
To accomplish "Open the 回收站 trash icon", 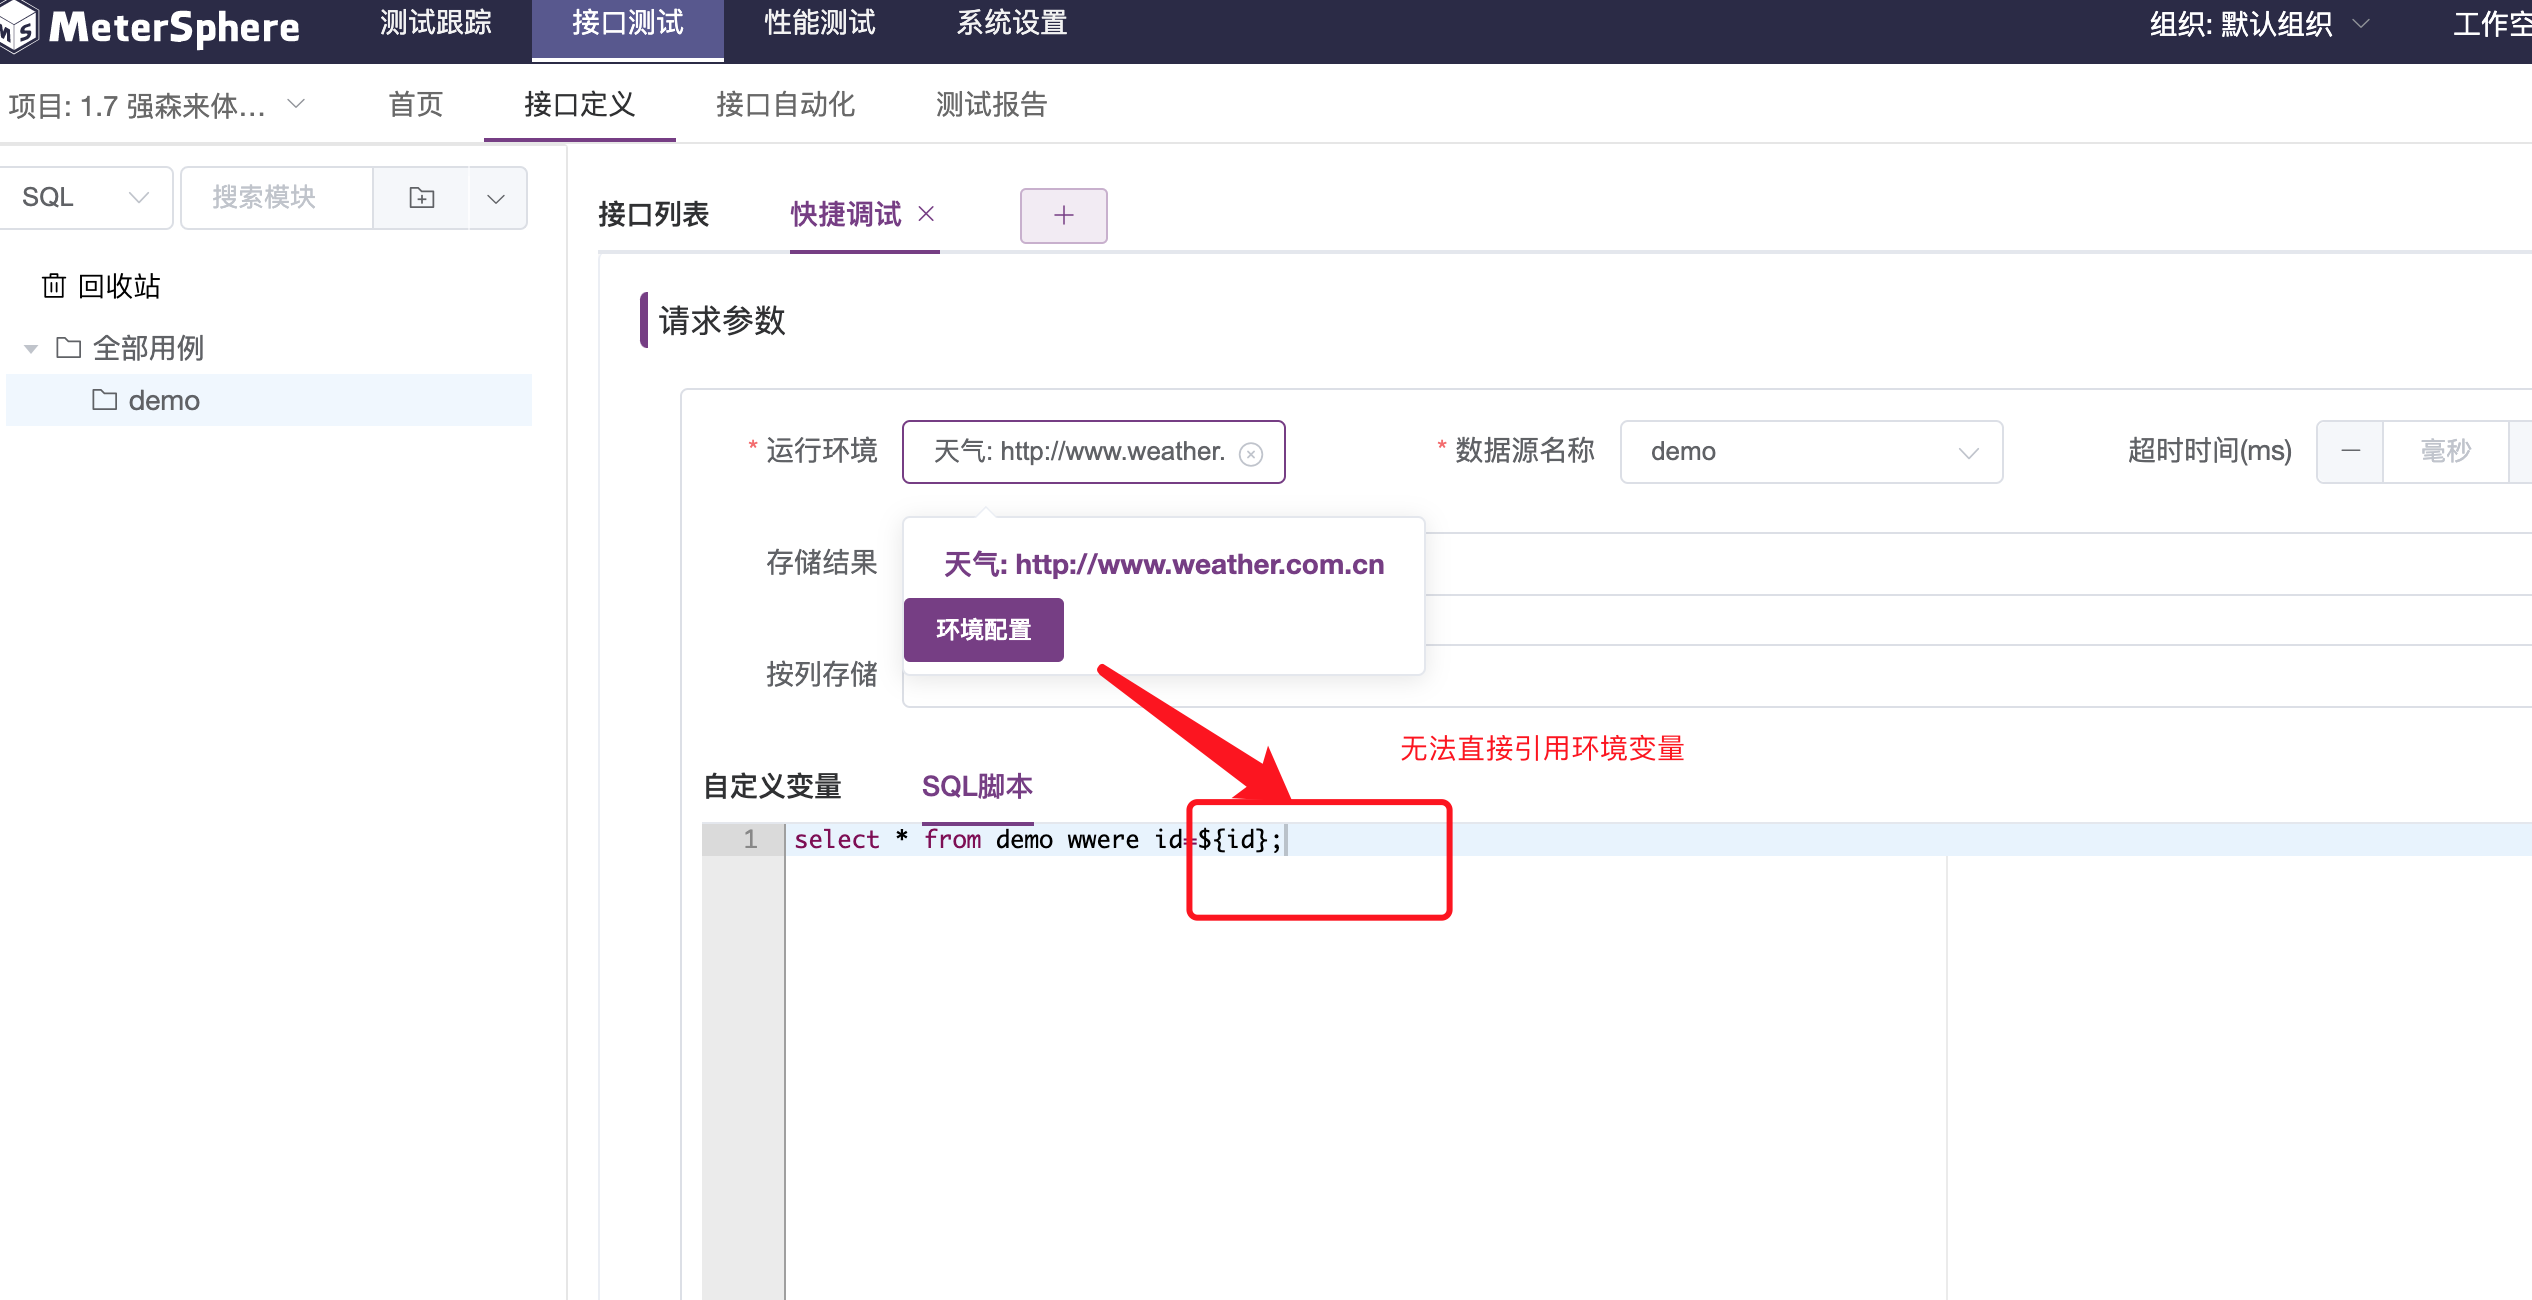I will [x=55, y=286].
